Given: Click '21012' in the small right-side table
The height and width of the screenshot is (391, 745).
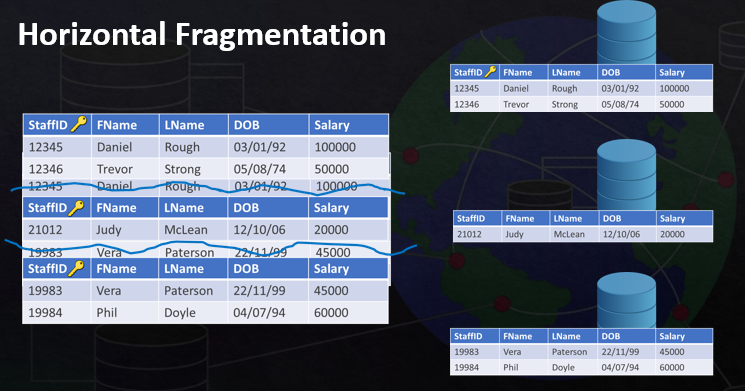Looking at the screenshot, I should tap(469, 234).
